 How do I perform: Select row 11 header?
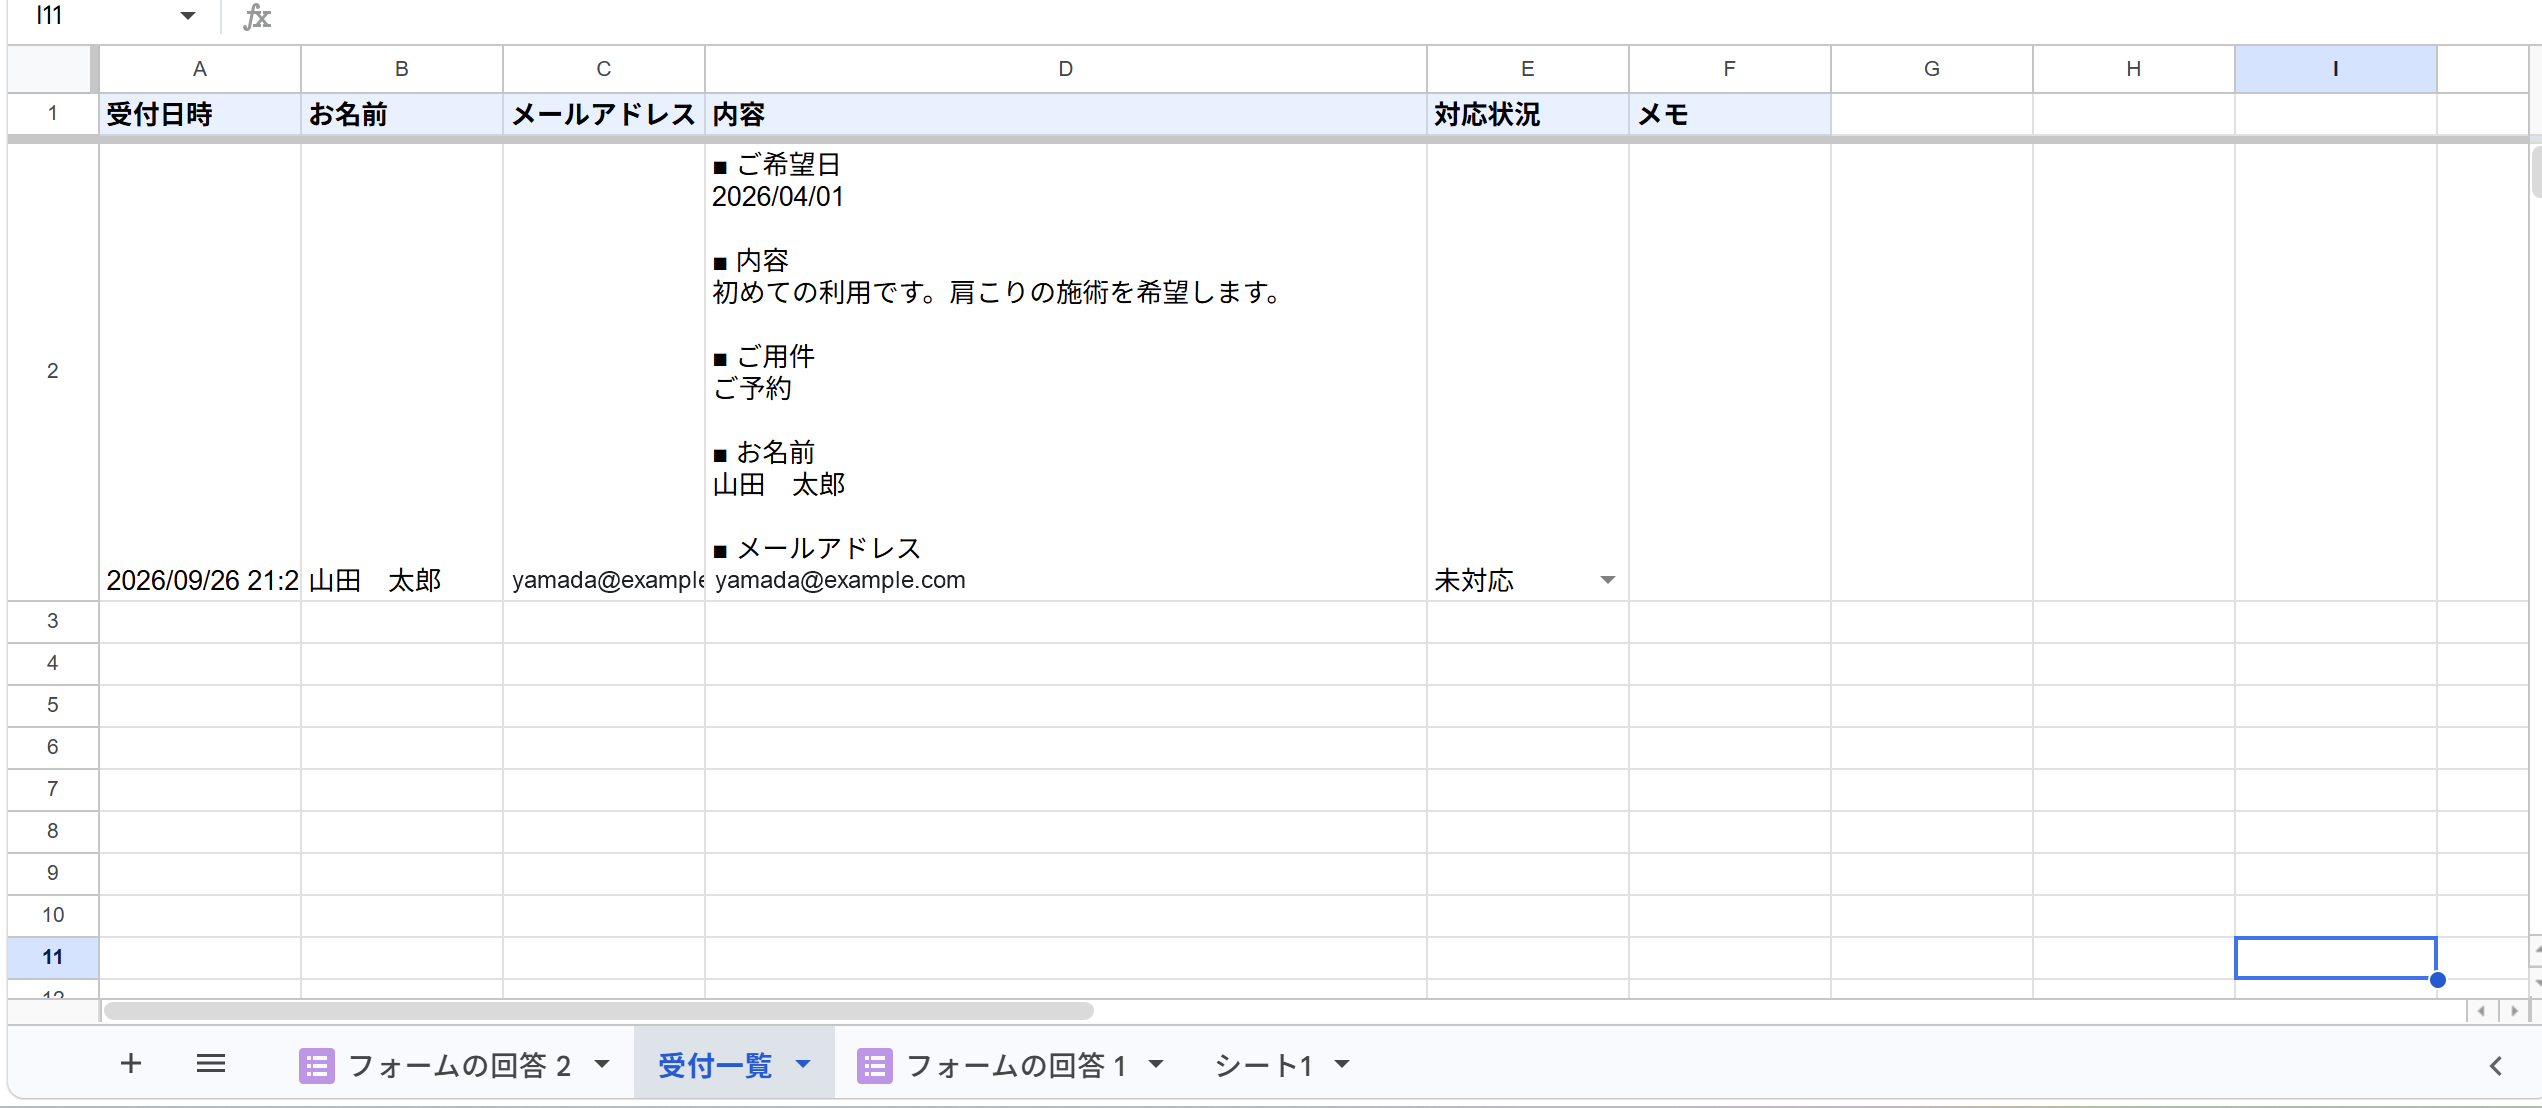(x=52, y=957)
